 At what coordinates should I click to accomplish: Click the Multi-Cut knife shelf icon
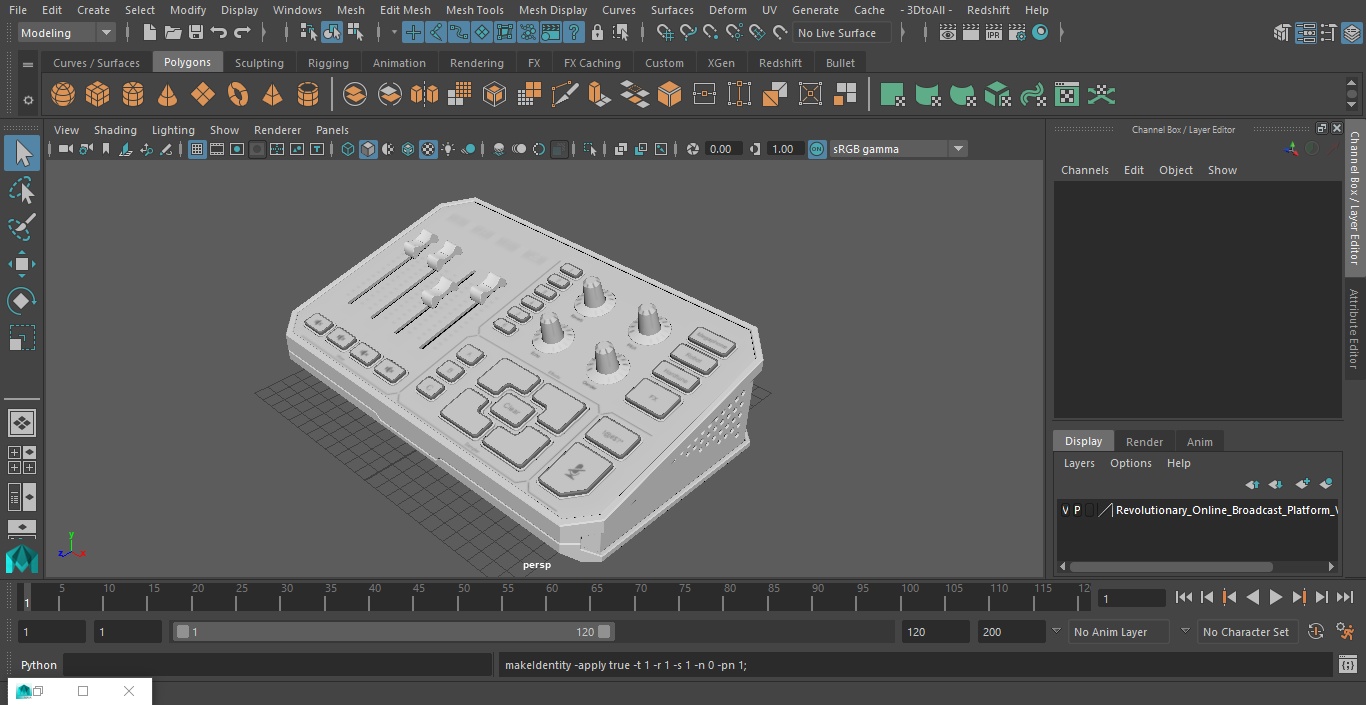[x=564, y=95]
